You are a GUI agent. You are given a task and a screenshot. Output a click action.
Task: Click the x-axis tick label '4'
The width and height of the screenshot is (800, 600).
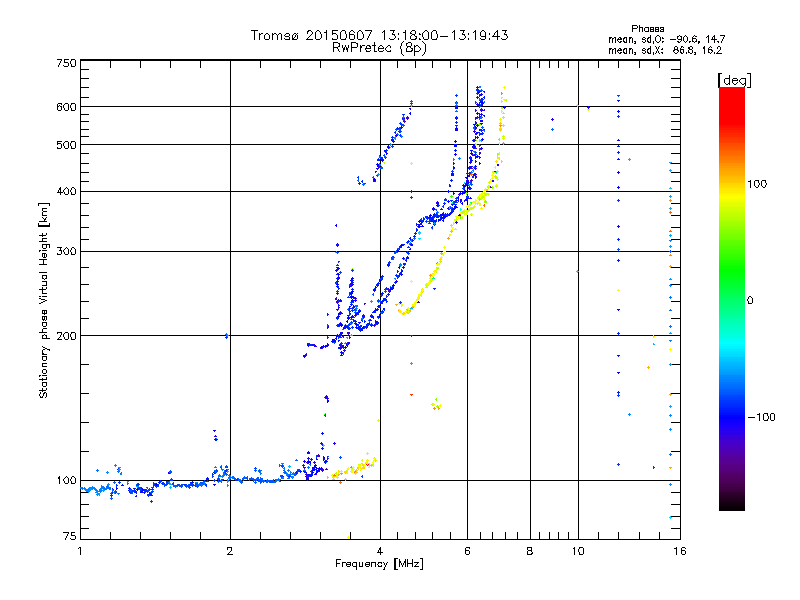pyautogui.click(x=380, y=551)
